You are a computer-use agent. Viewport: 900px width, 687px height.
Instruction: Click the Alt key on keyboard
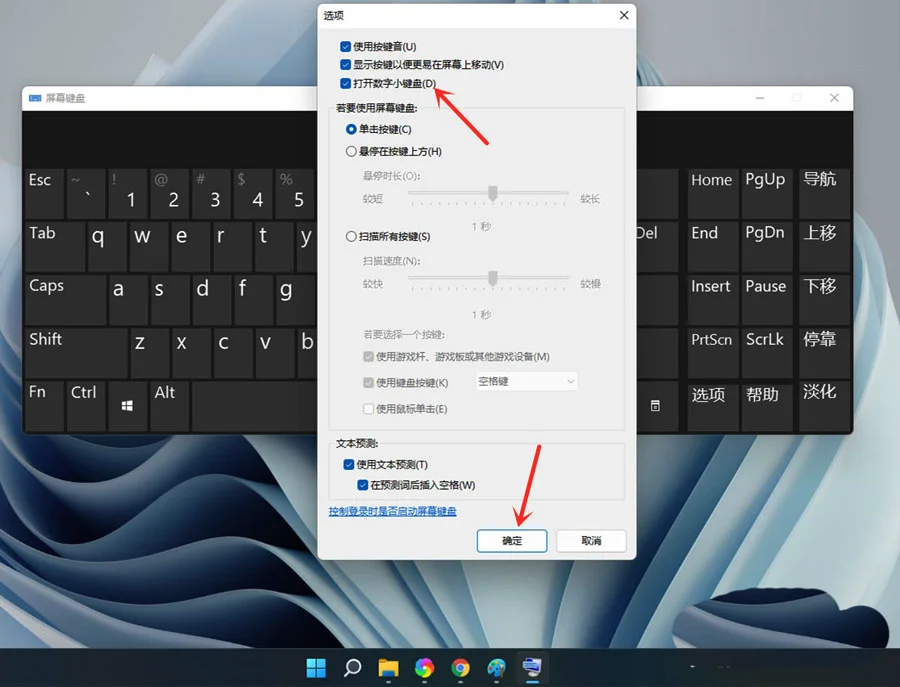169,406
